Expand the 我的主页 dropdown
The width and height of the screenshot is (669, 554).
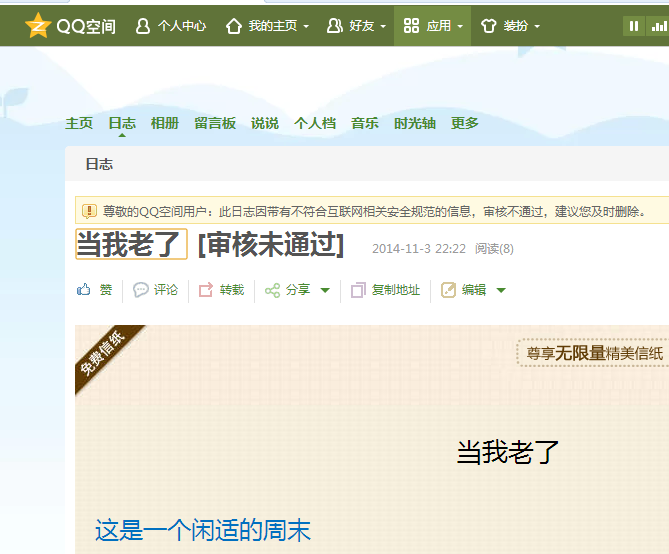tap(266, 26)
